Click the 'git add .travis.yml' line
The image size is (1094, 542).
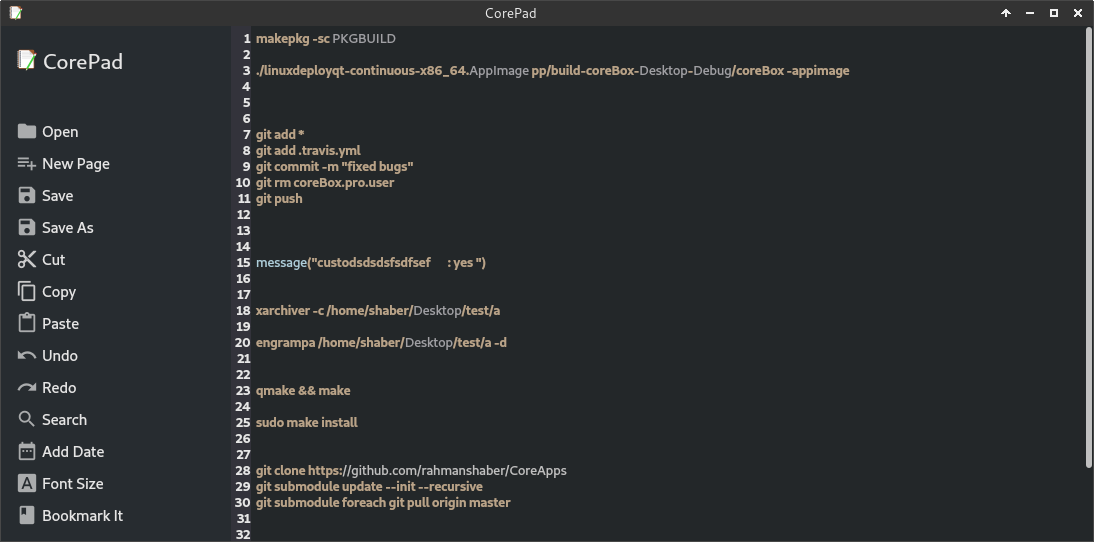pos(308,150)
